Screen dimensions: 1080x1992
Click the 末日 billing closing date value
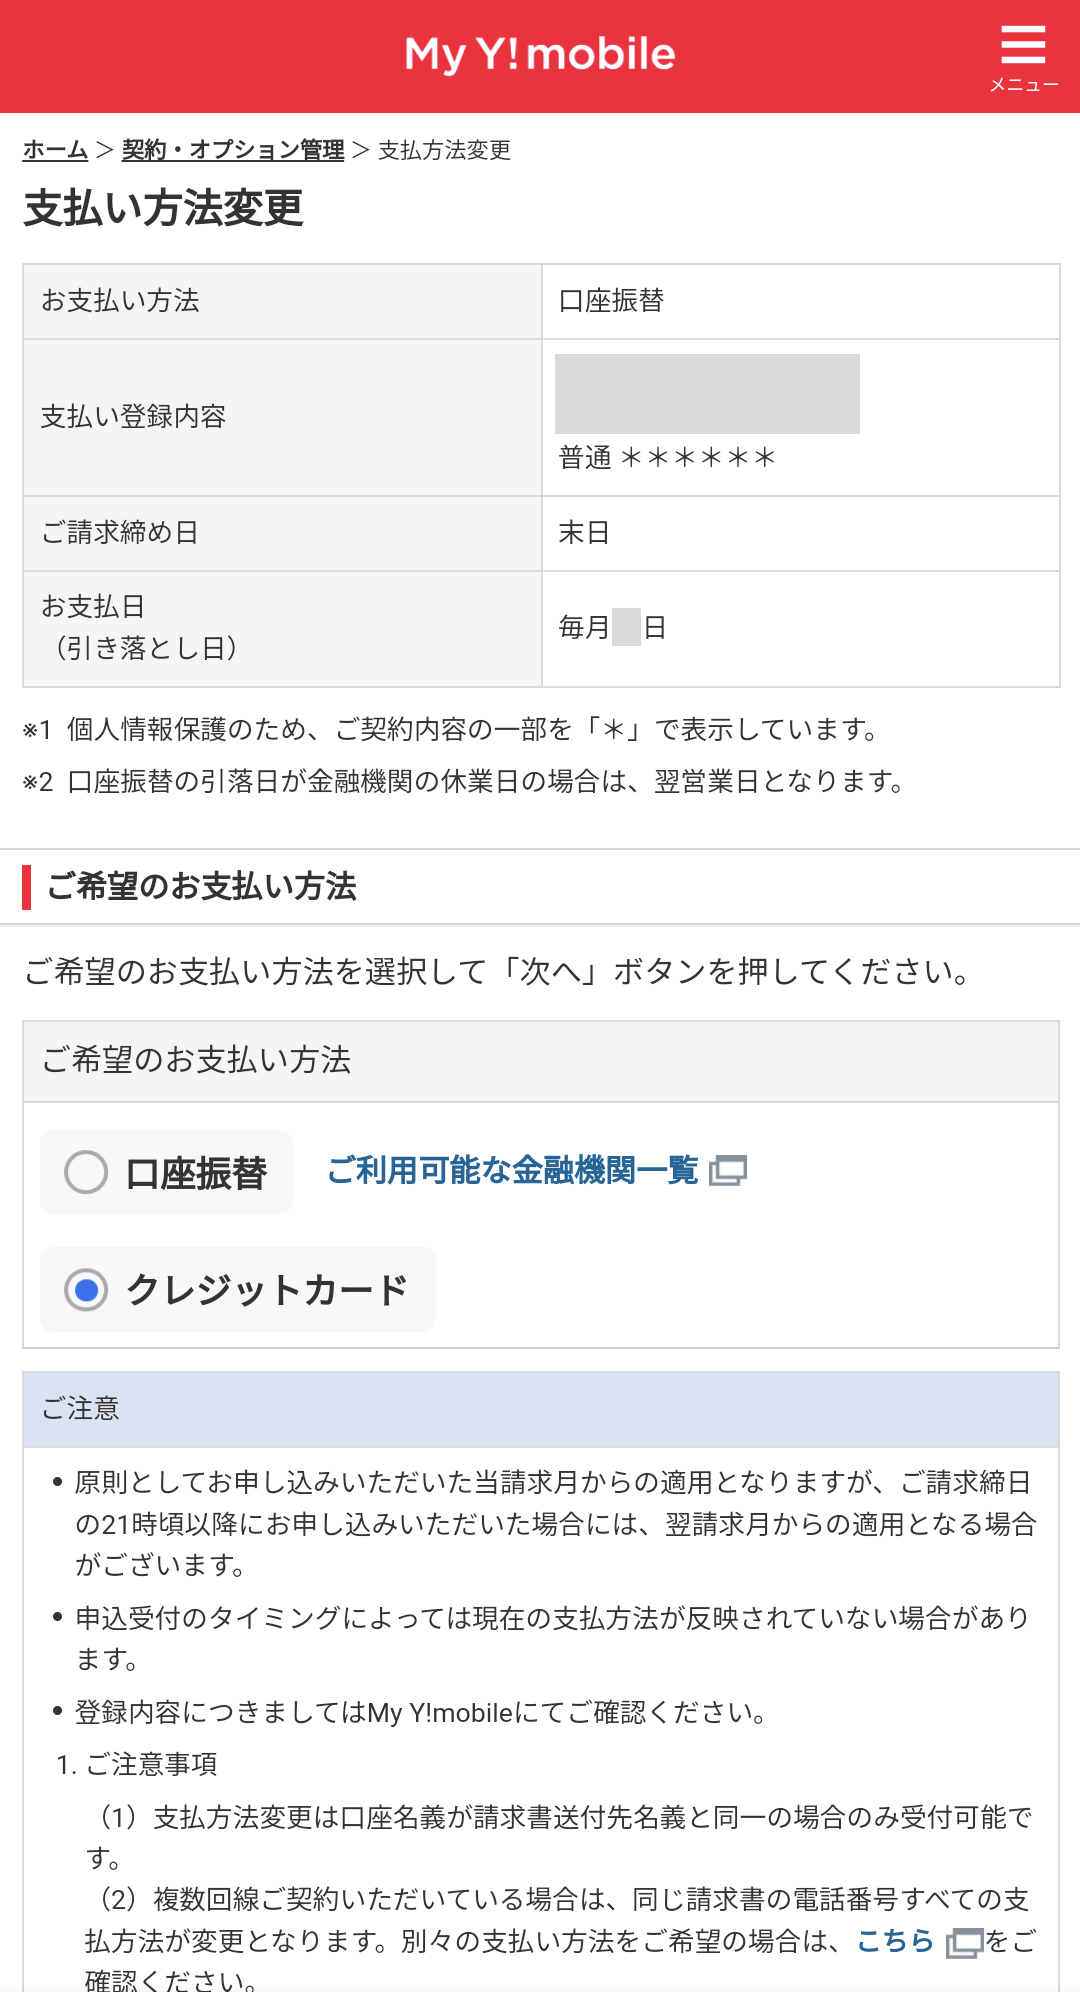pos(584,533)
